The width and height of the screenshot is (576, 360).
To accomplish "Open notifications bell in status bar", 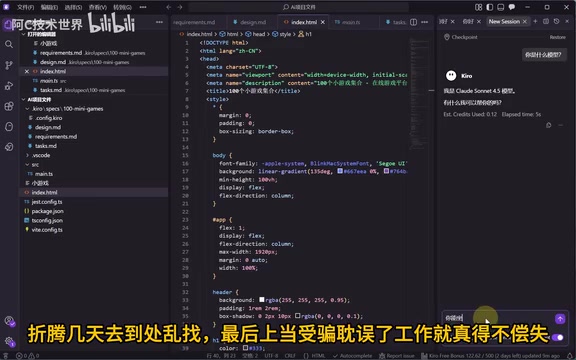I will 570,356.
